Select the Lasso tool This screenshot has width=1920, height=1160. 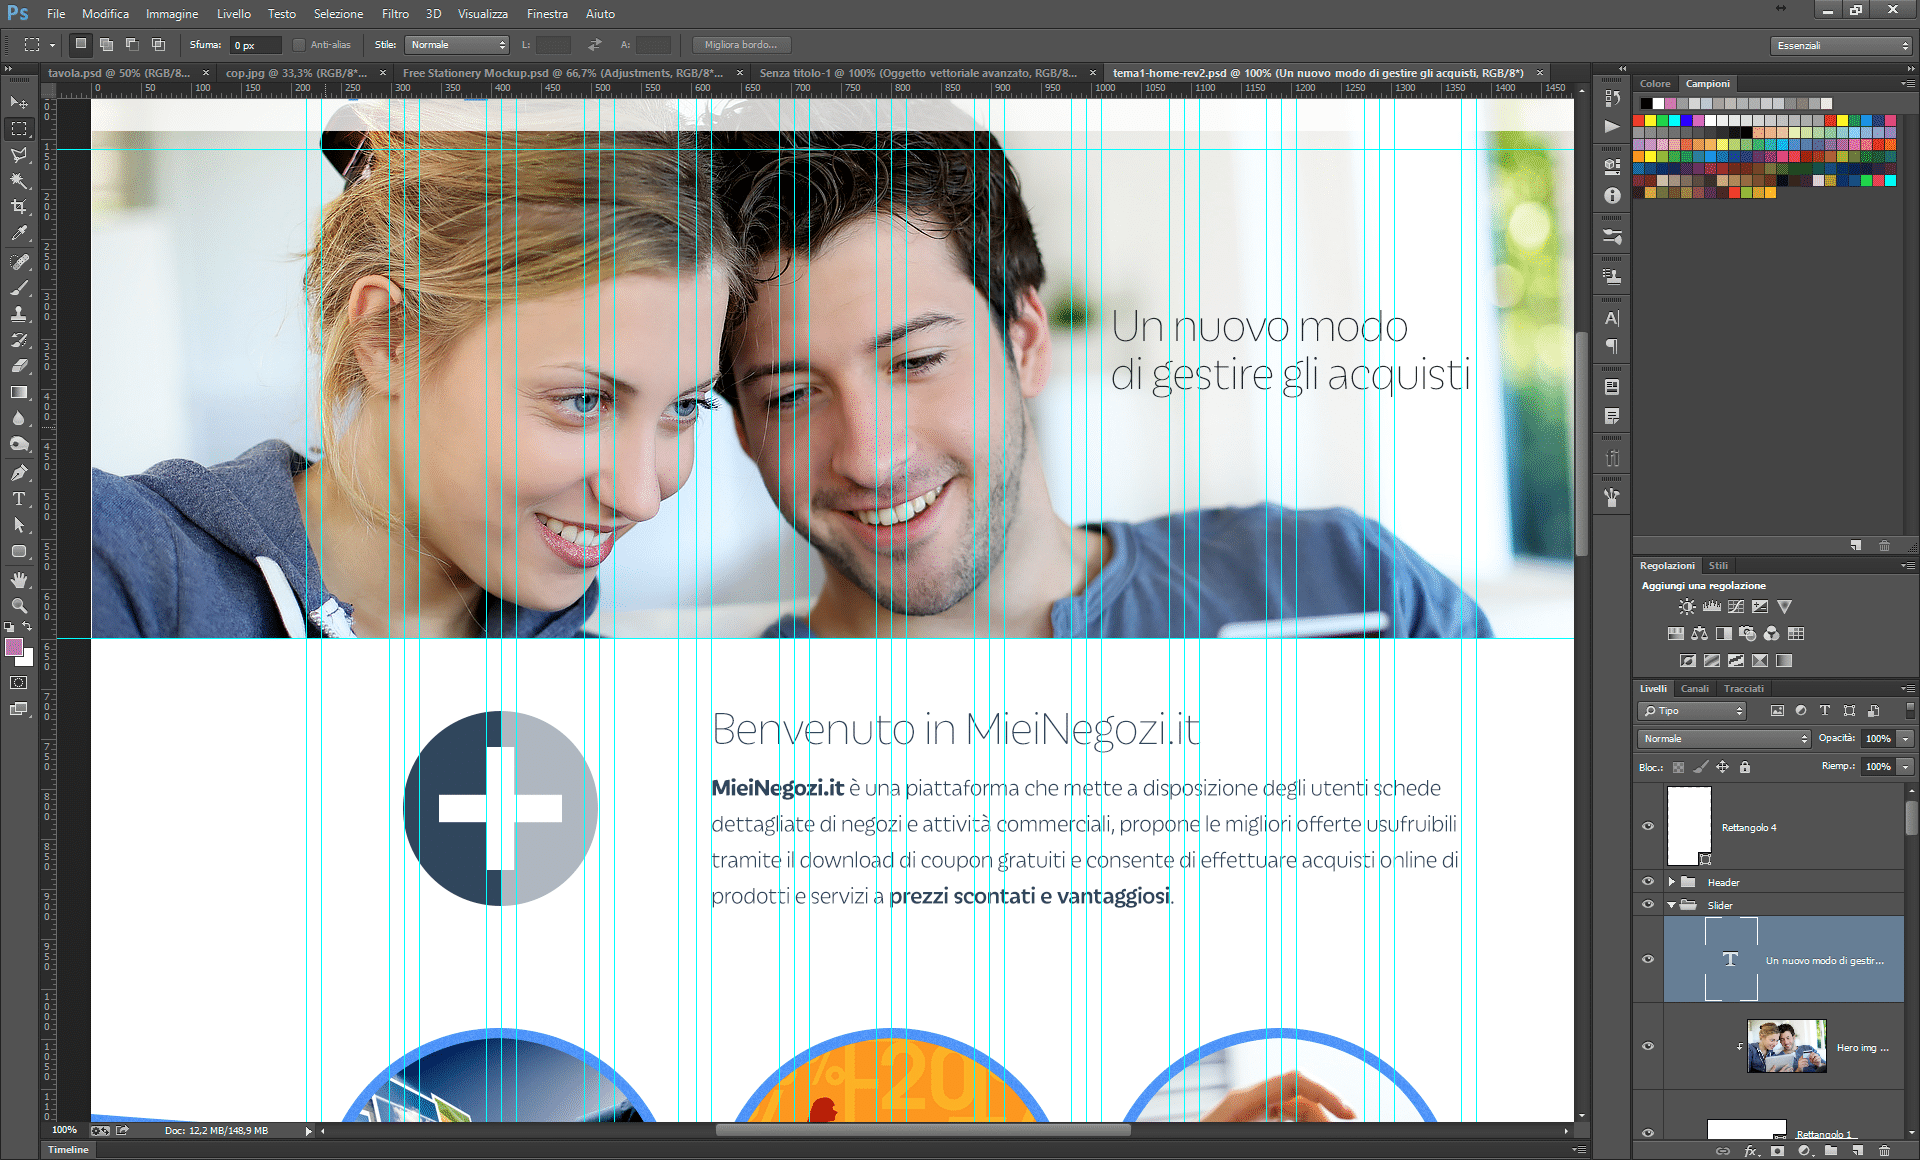pos(19,154)
